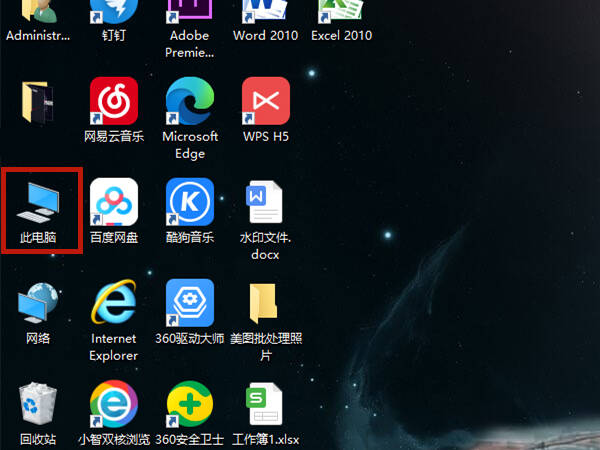Viewport: 600px width, 450px height.
Task: Select the unlabeled folder with dark thumbnail
Action: click(x=38, y=103)
